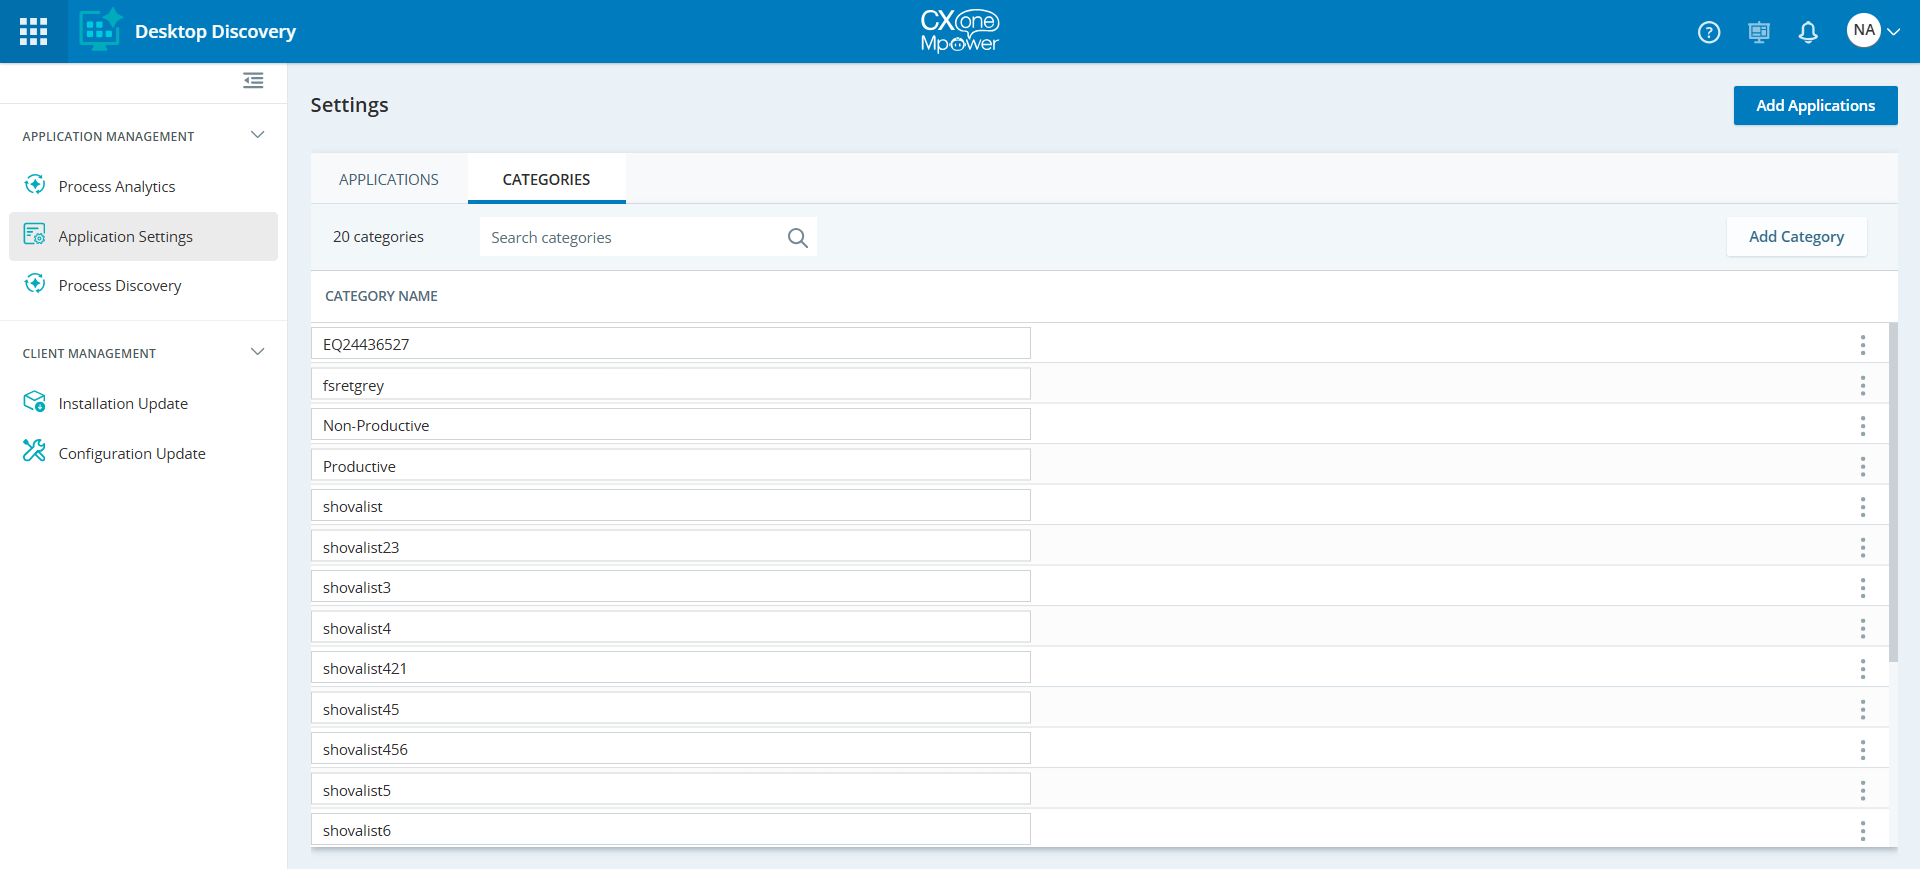1920x869 pixels.
Task: Open kebab menu for Productive category
Action: point(1862,467)
